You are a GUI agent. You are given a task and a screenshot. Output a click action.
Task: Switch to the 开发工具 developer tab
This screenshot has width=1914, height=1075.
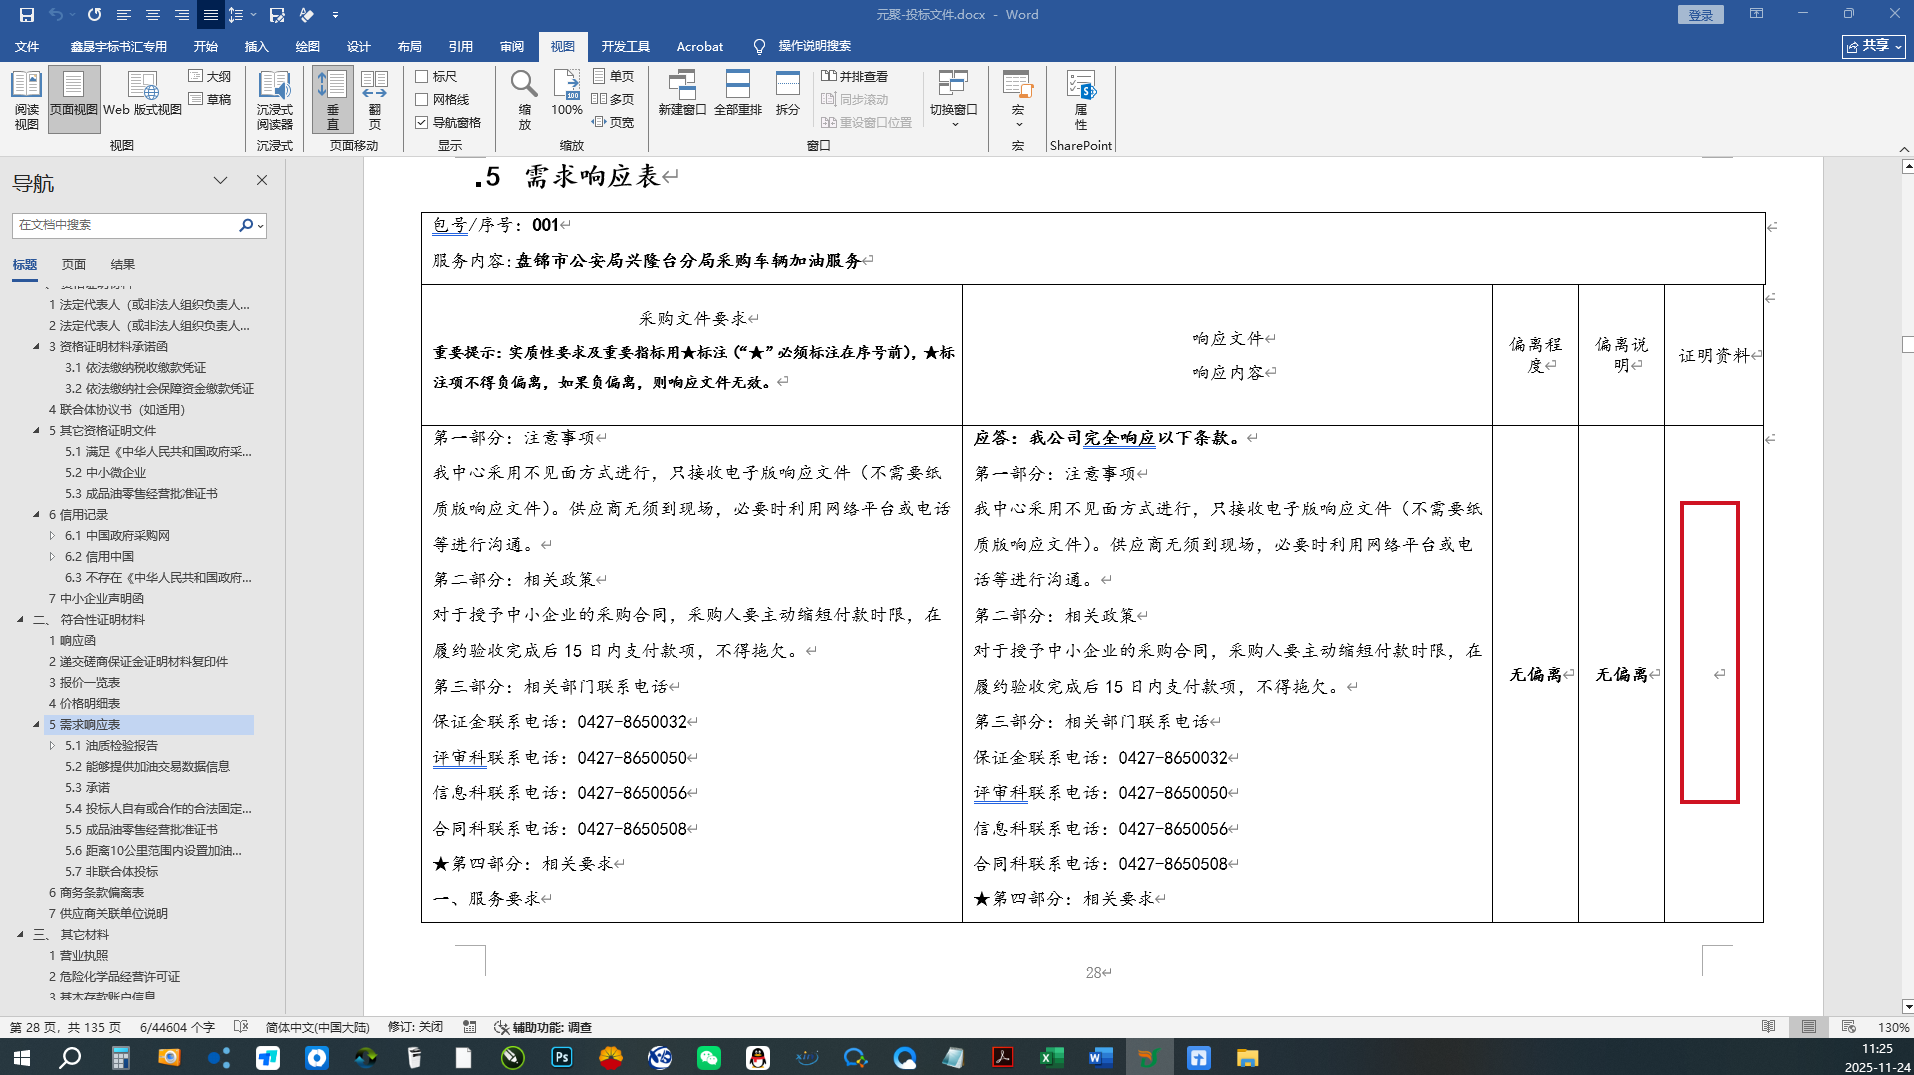[x=626, y=46]
